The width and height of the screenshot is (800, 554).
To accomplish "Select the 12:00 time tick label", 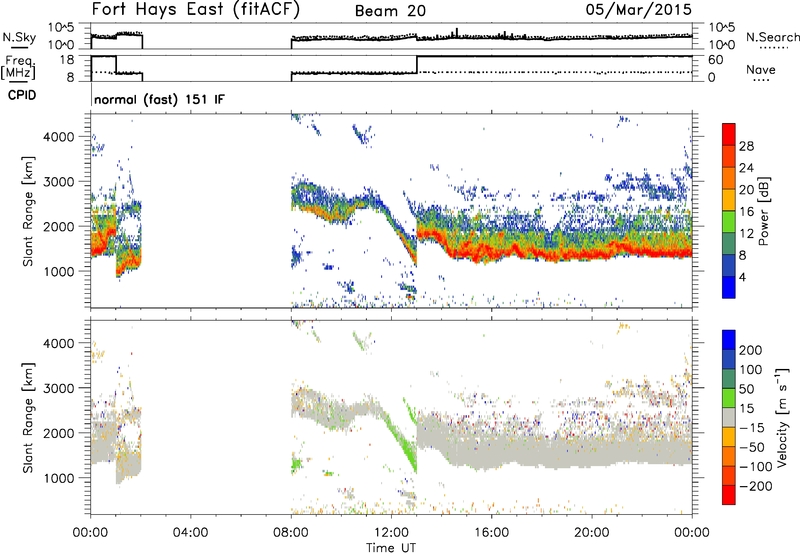I will 391,533.
